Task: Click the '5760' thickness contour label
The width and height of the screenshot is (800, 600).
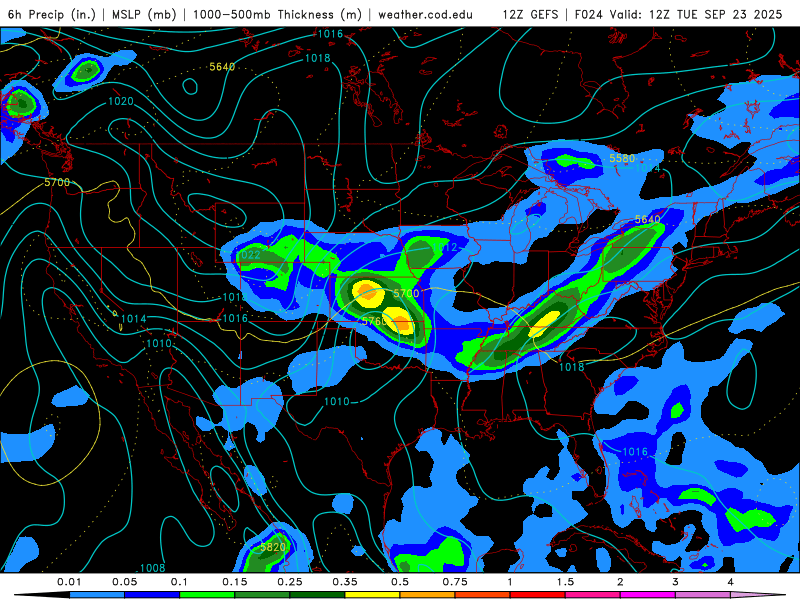Action: tap(375, 321)
